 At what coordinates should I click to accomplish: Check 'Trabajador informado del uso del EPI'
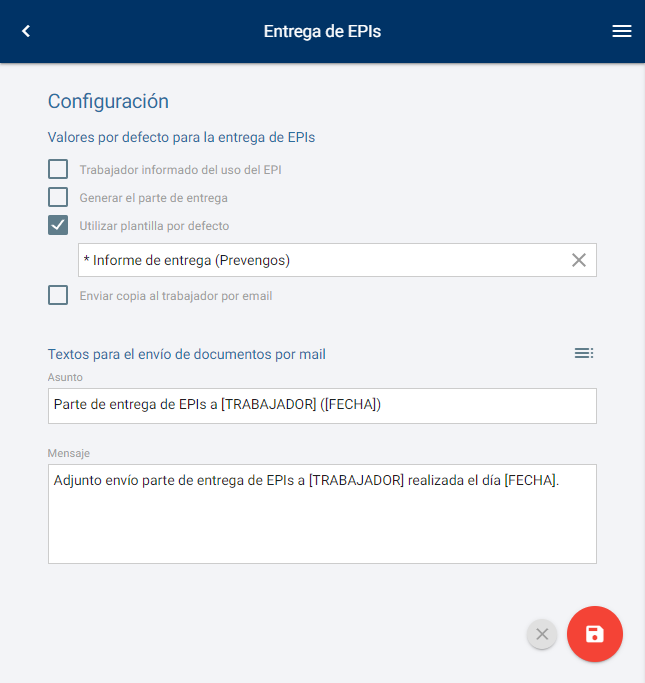coord(59,169)
